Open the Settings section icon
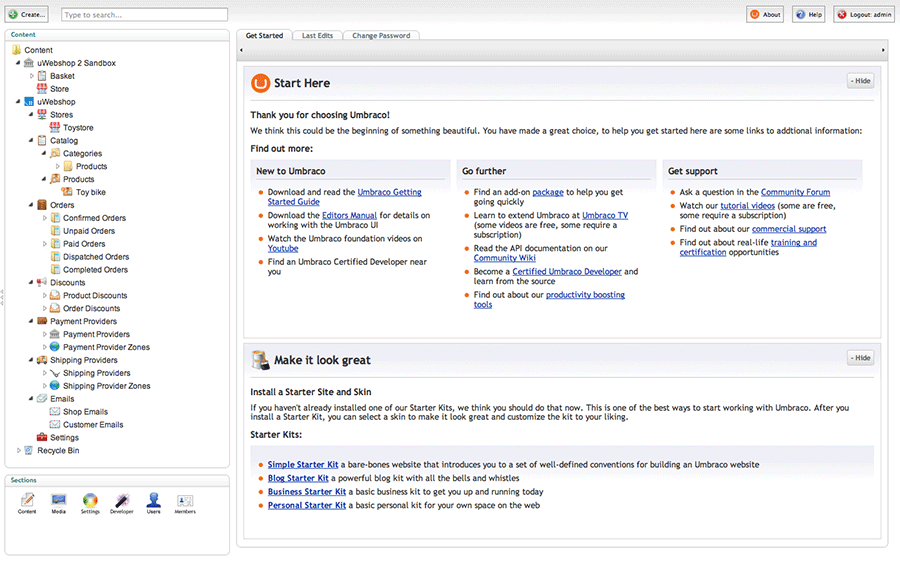Viewport: 900px width, 565px height. tap(90, 501)
